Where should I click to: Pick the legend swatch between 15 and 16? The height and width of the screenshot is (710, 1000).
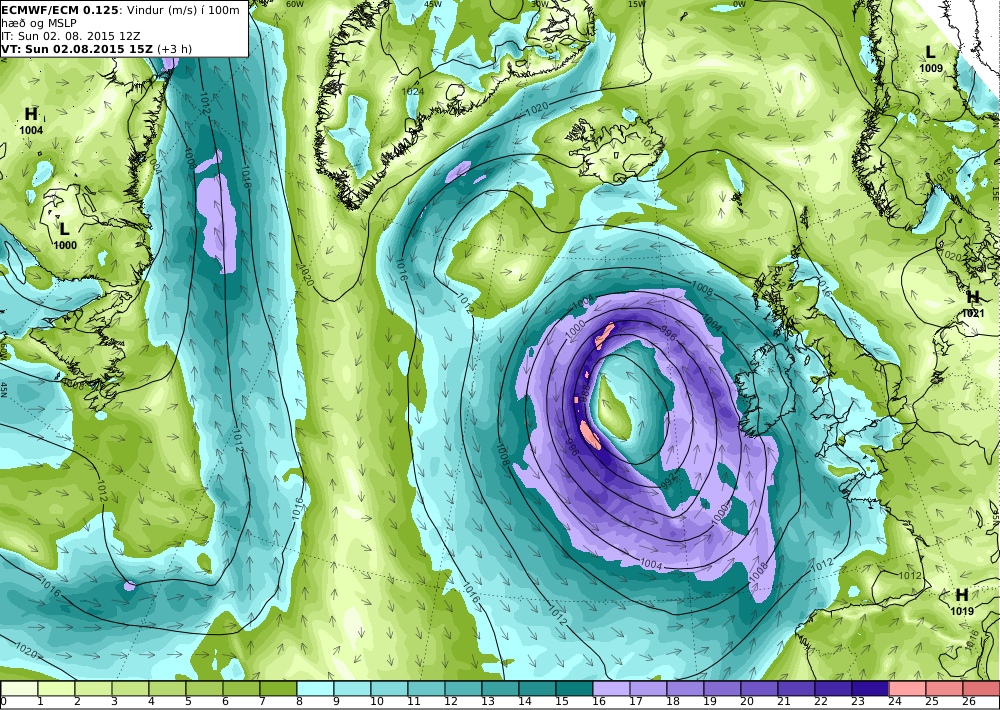click(574, 688)
